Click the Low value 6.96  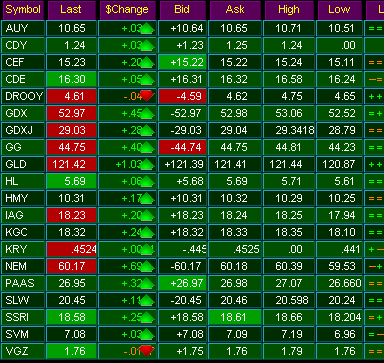pyautogui.click(x=339, y=334)
